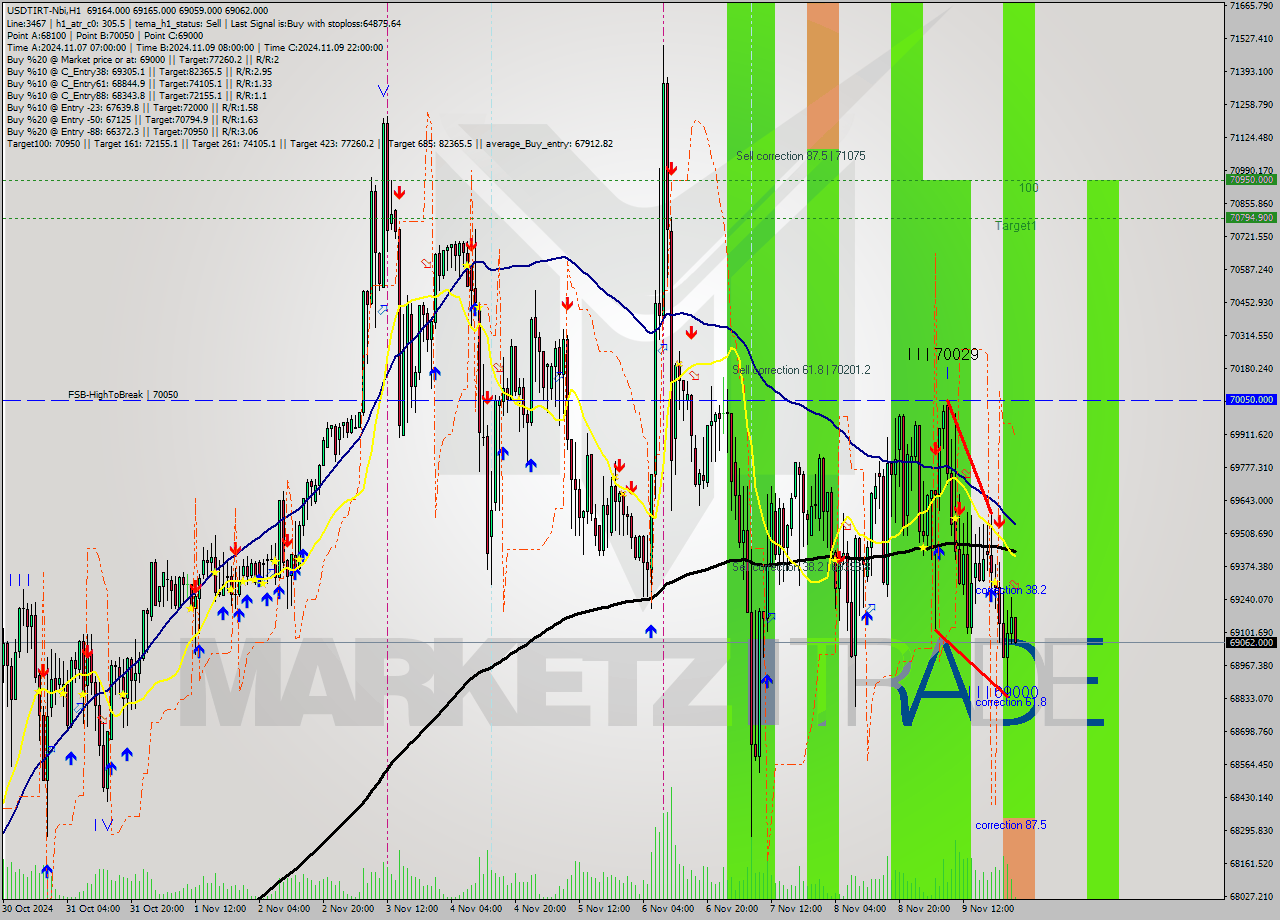Select the Target1 label
1280x920 pixels.
(1015, 226)
